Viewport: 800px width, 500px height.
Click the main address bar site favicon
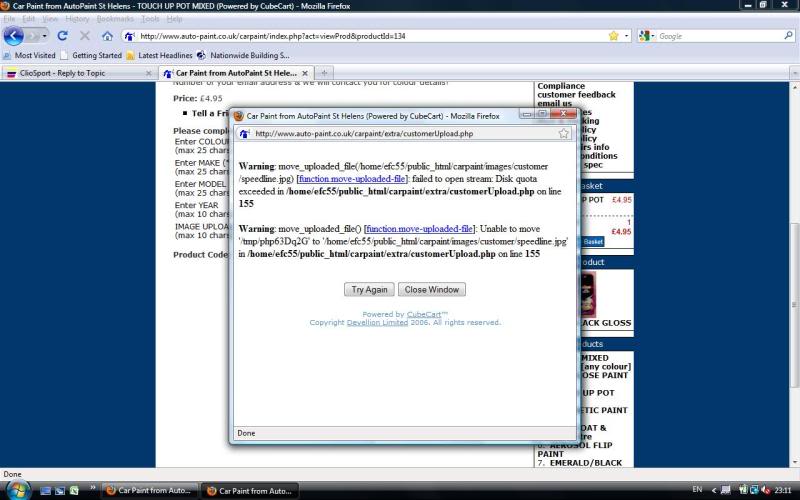pos(130,36)
